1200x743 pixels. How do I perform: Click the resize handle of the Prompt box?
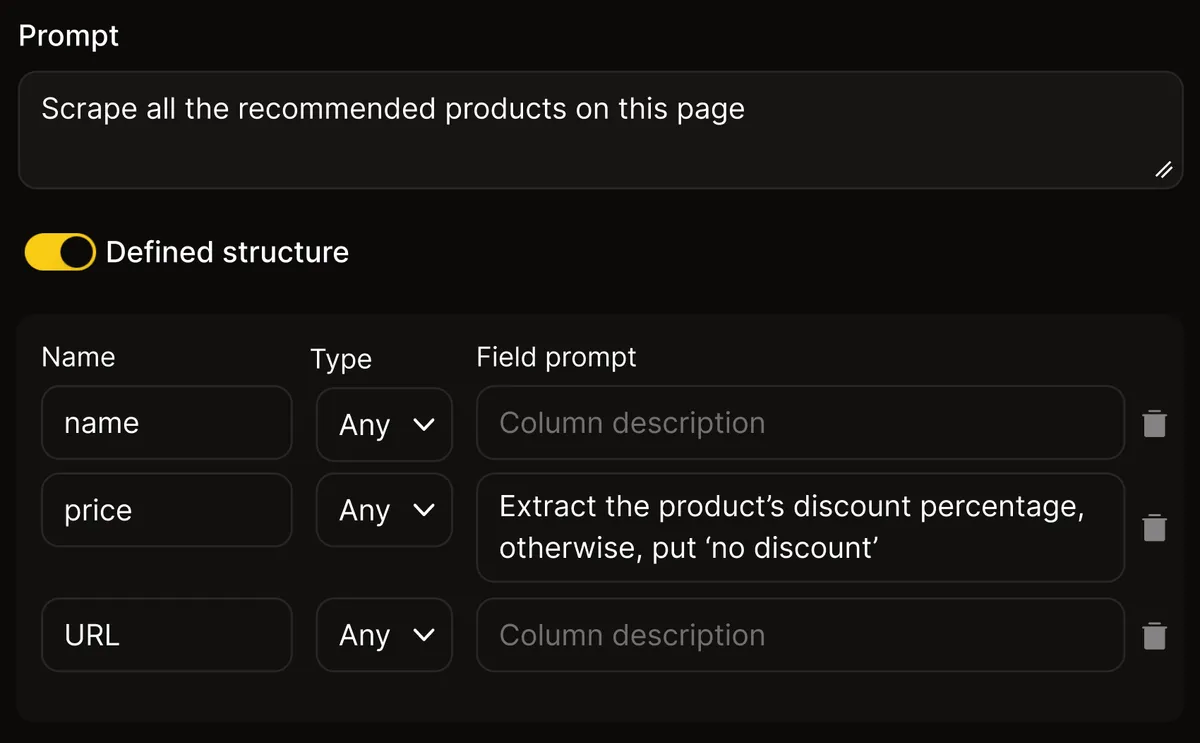coord(1164,170)
